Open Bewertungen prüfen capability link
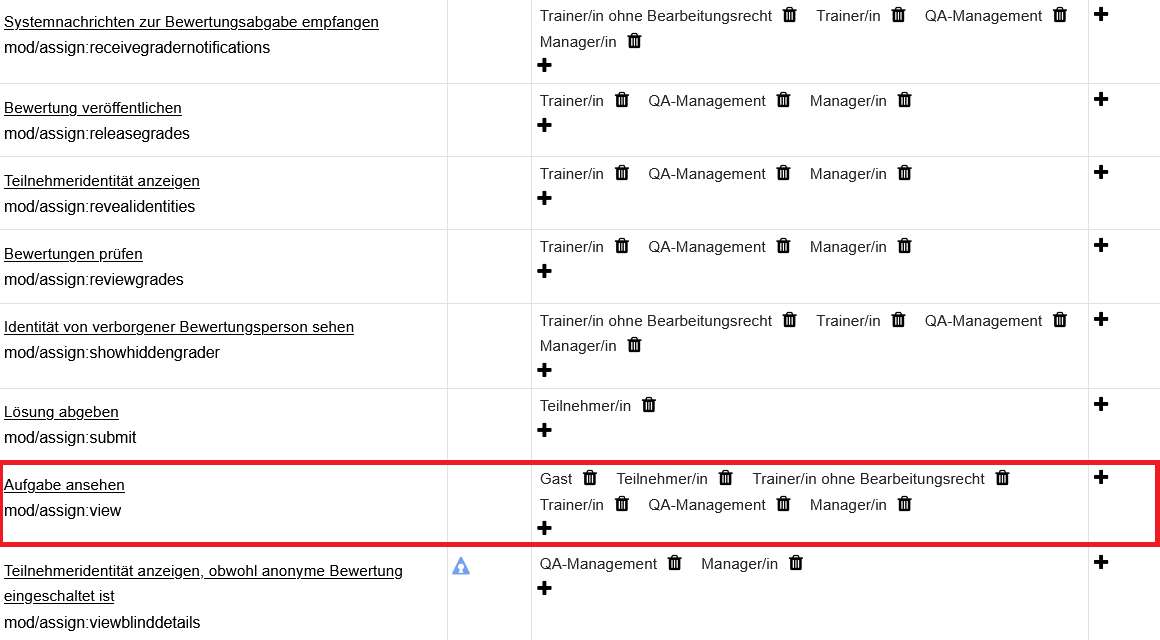Image resolution: width=1160 pixels, height=640 pixels. [73, 254]
